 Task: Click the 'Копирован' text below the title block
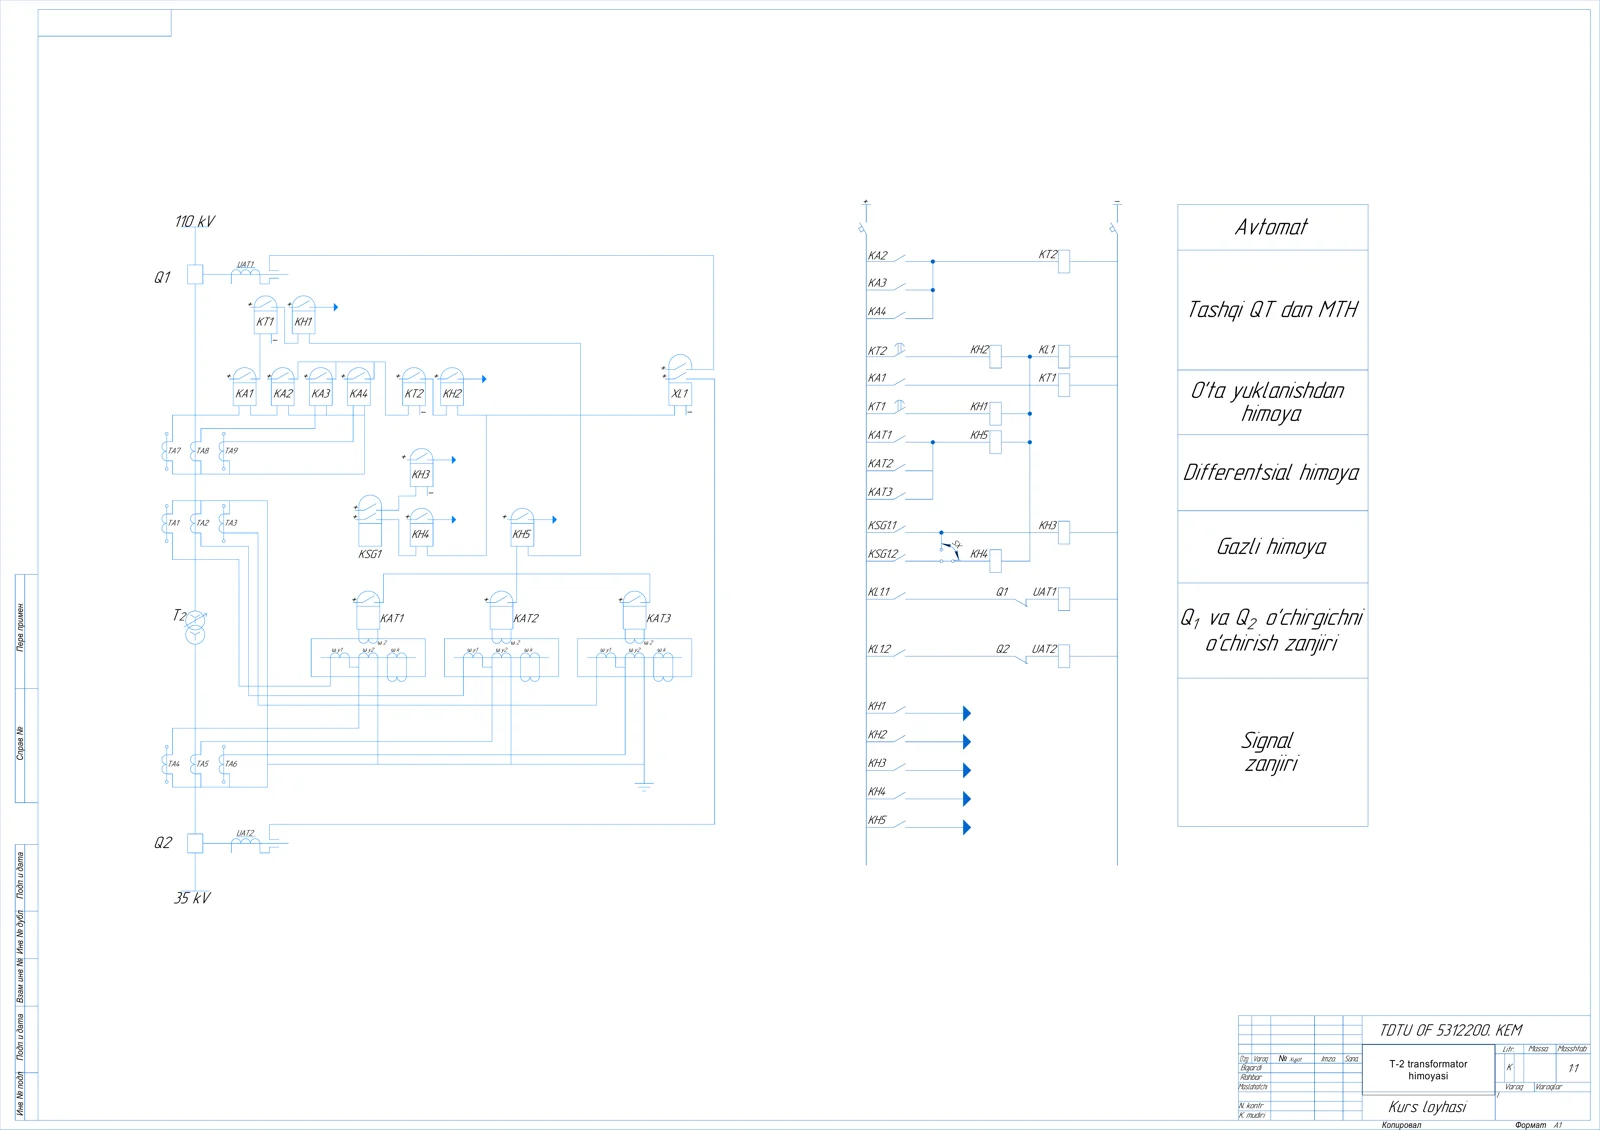point(1401,1125)
